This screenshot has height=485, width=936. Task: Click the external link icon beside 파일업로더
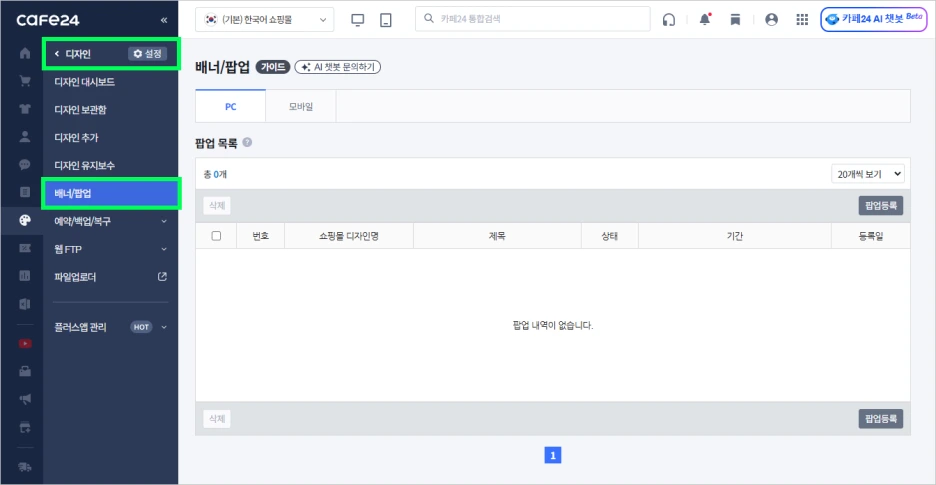click(162, 277)
